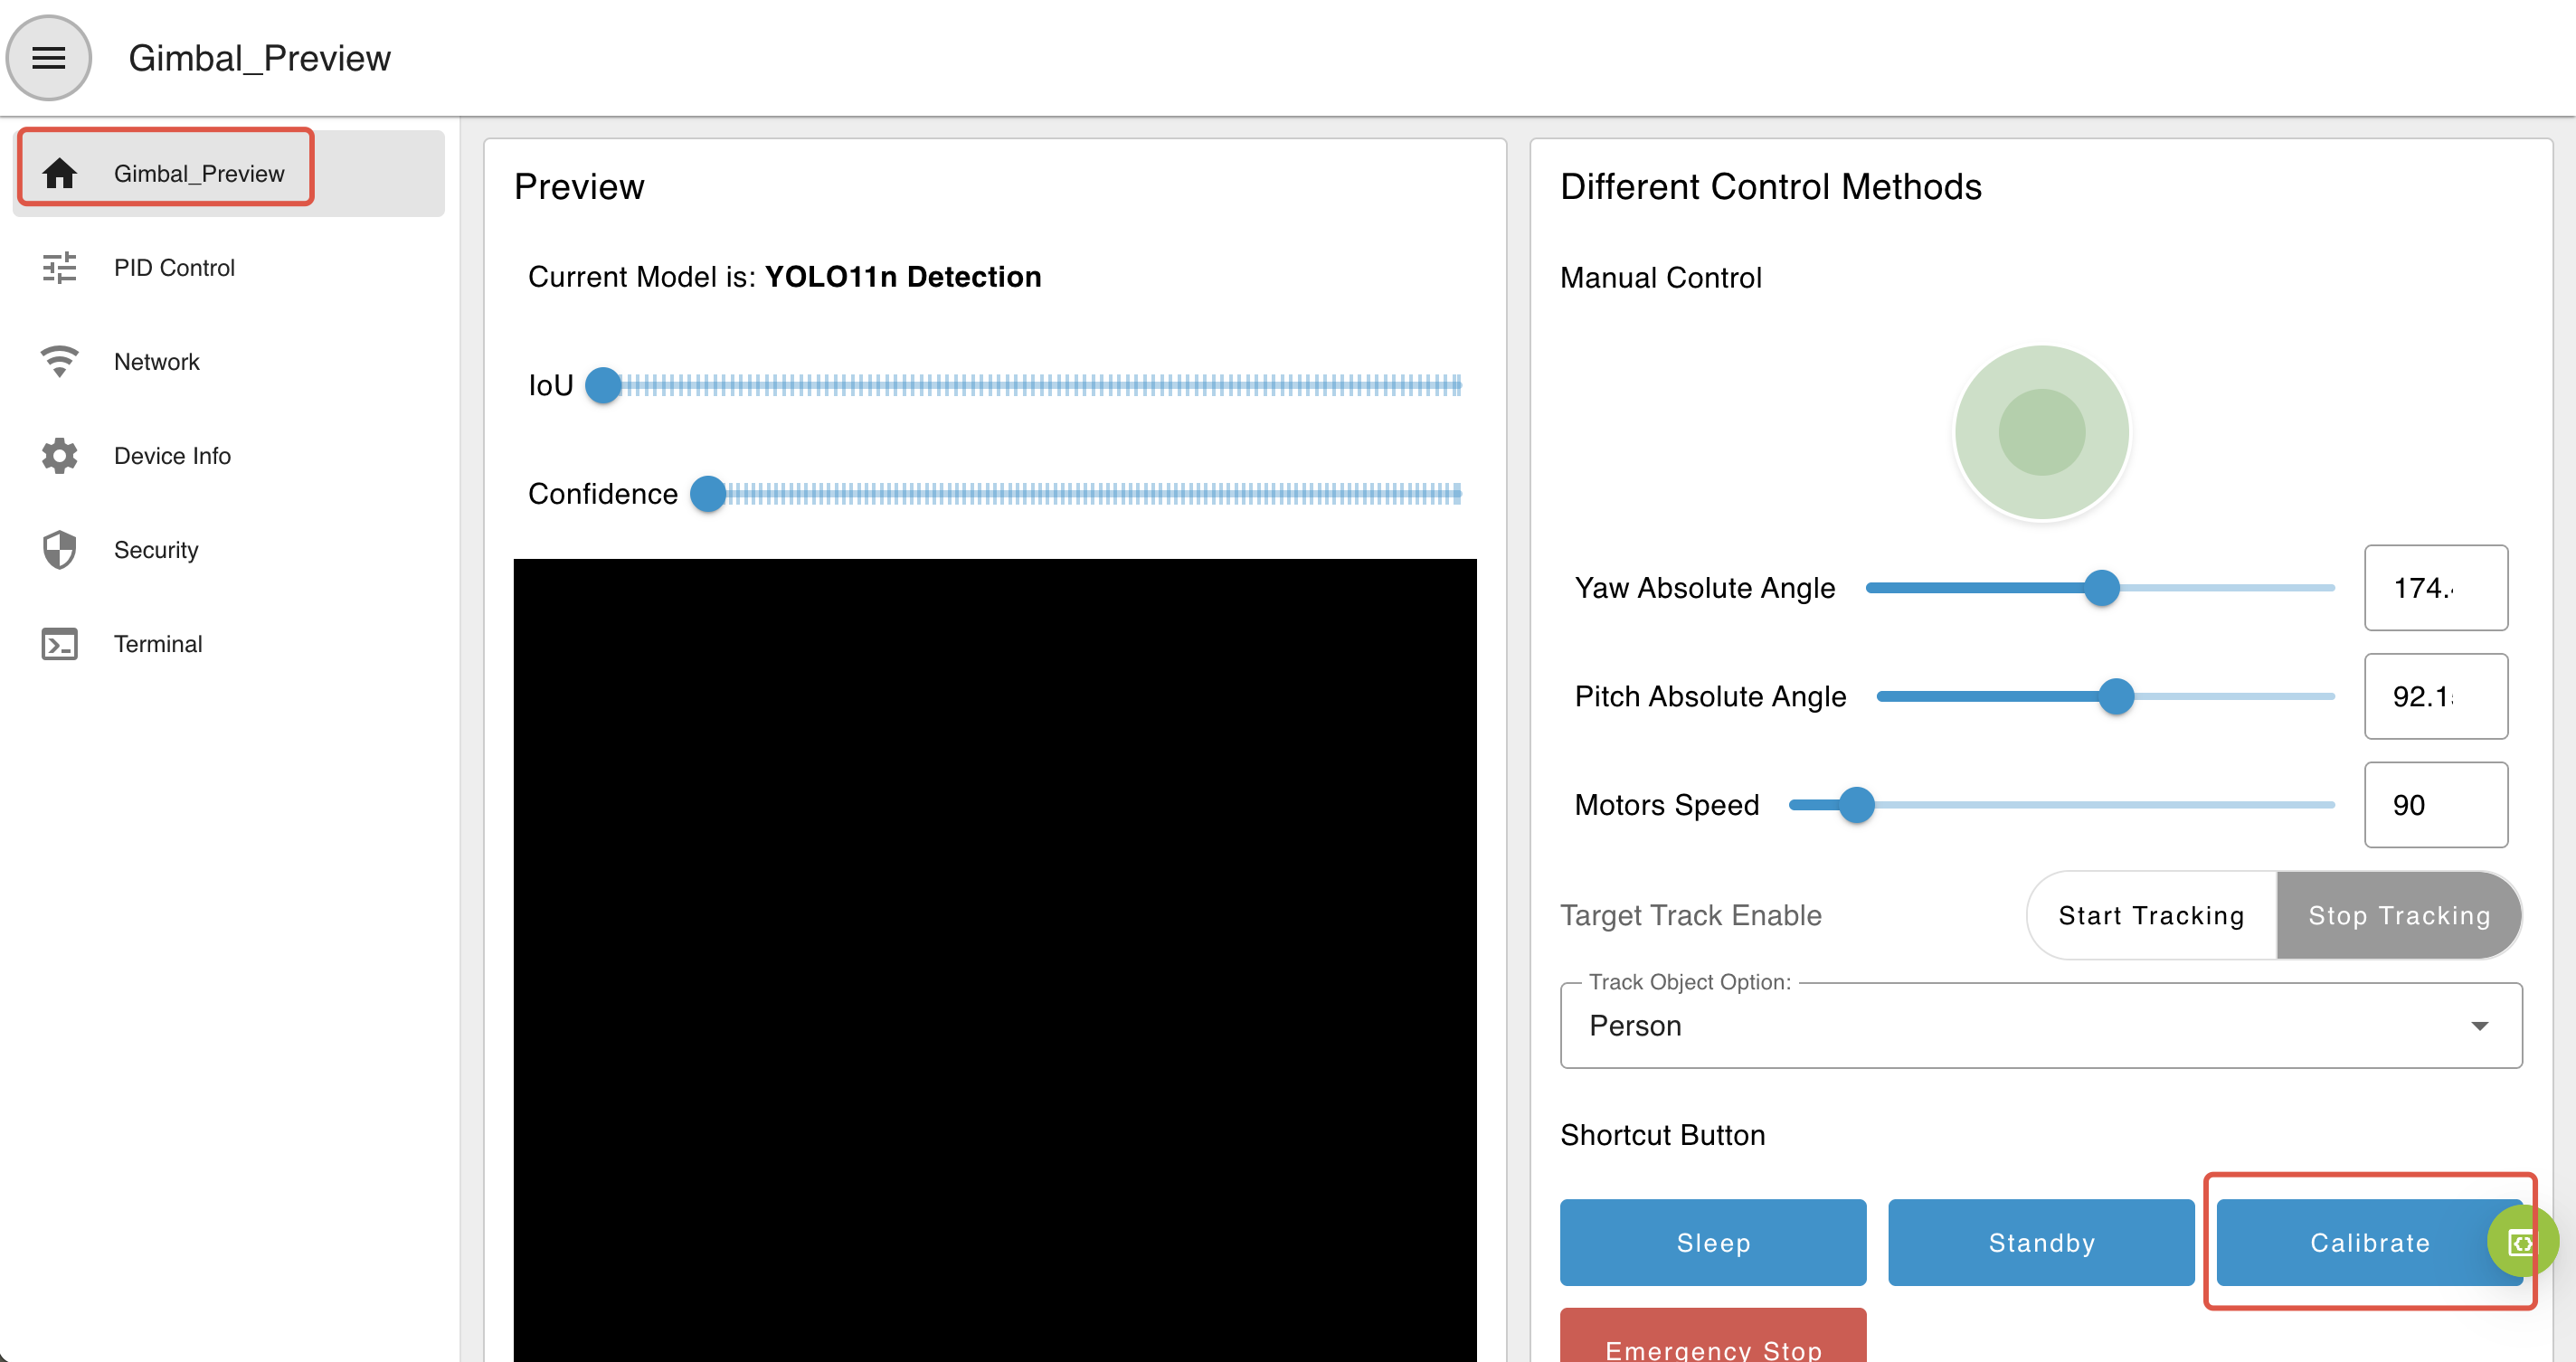Click the 'Preview' panel heading
Screen dimensions: 2576x1362
pyautogui.click(x=579, y=187)
